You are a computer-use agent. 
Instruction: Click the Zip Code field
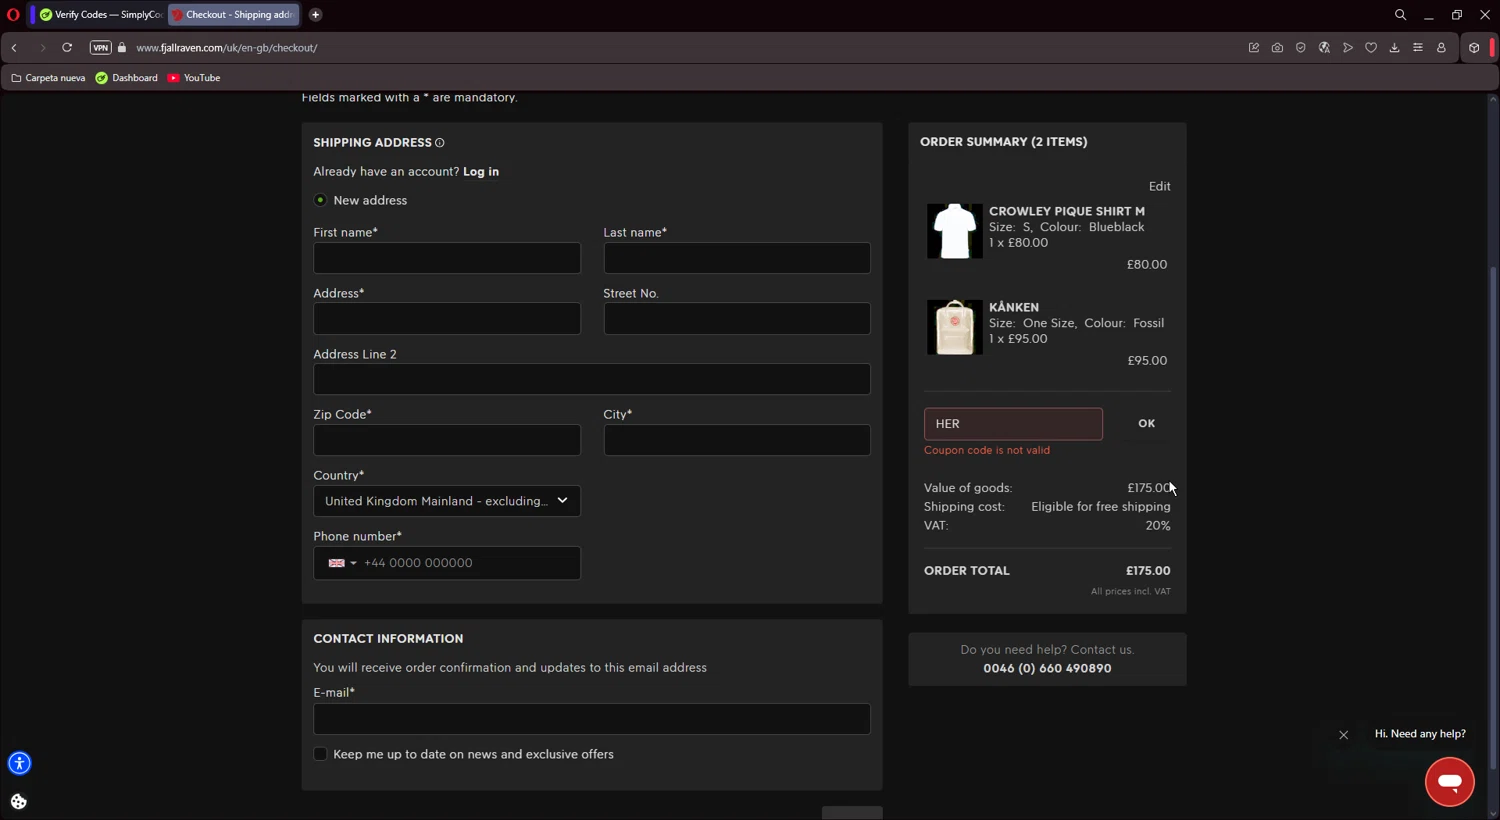click(447, 440)
